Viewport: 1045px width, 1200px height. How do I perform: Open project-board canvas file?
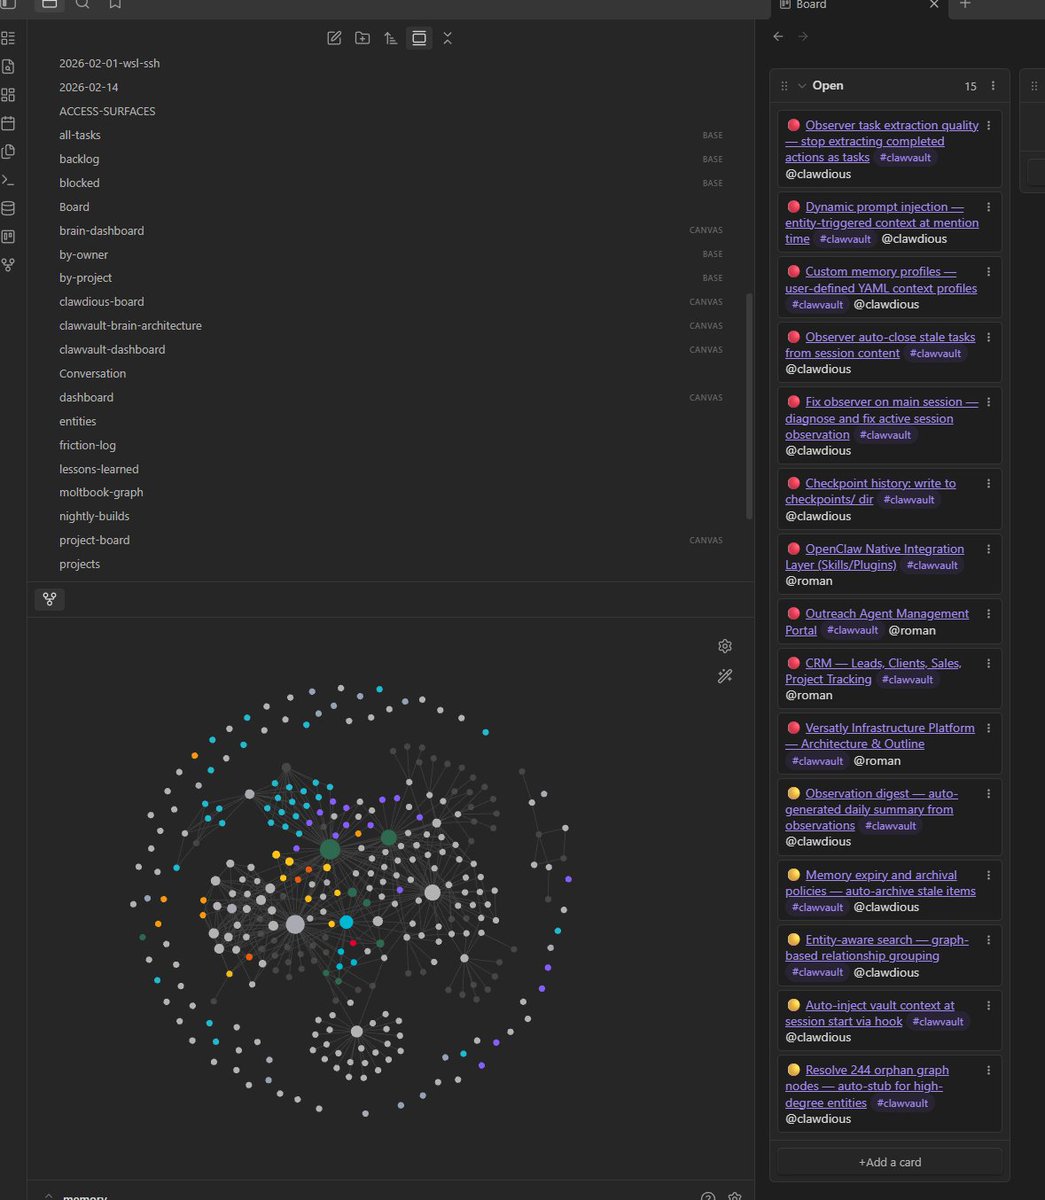94,540
